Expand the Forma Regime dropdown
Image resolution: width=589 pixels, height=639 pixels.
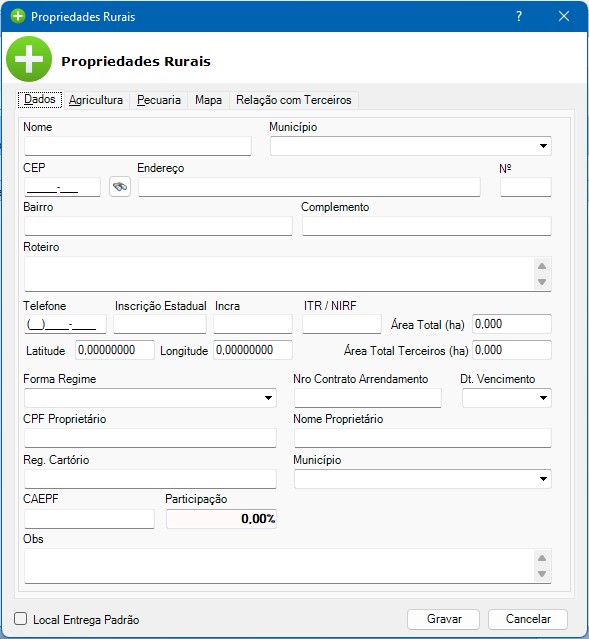tap(268, 398)
